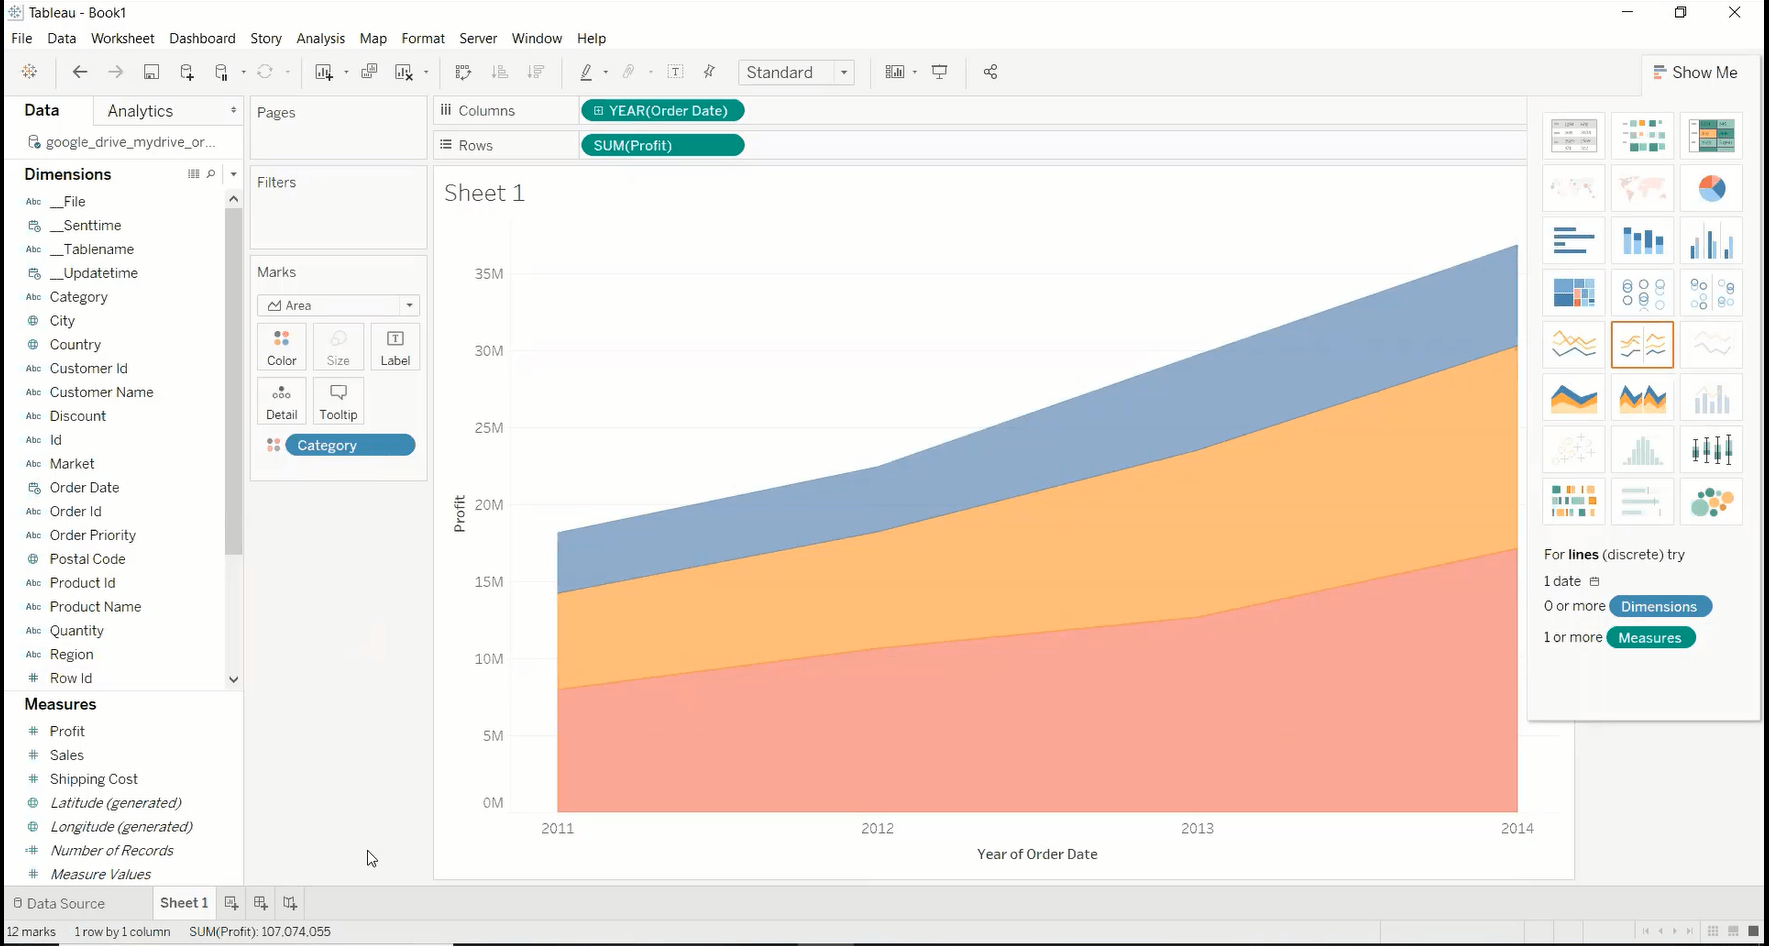
Task: Click the Show Mark Labels toolbar icon
Action: coord(675,72)
